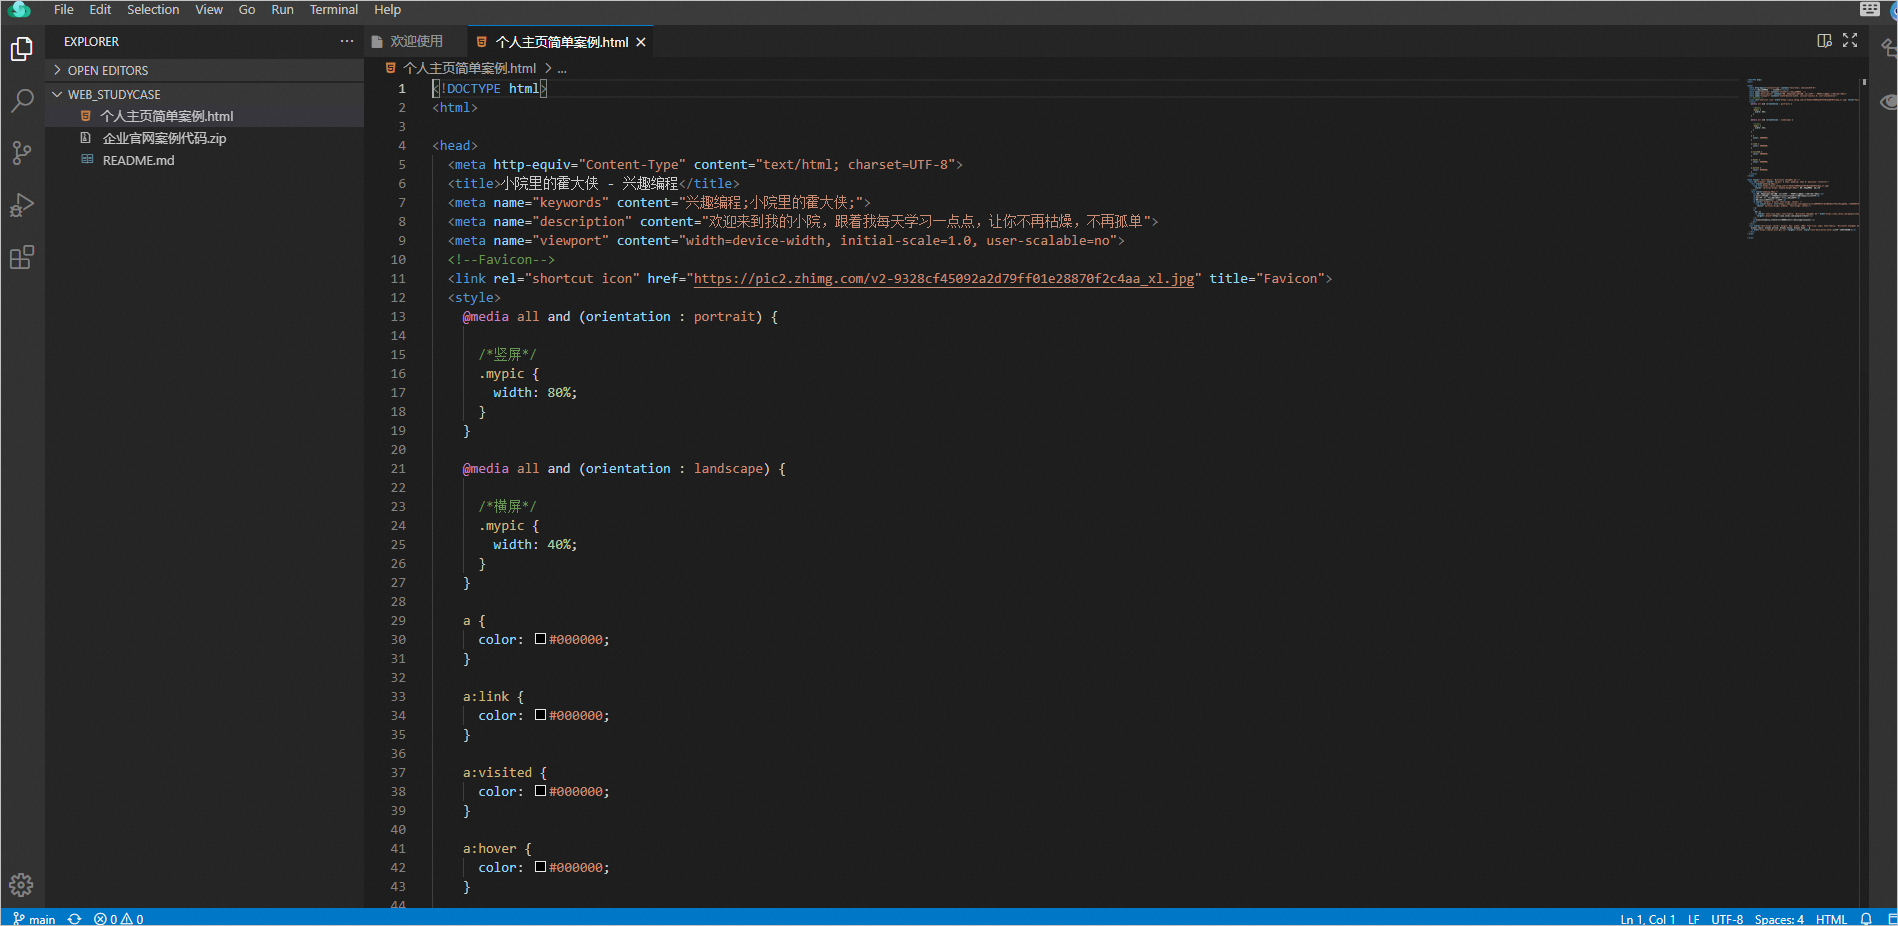
Task: Toggle editor fullscreen arrows icon
Action: tap(1850, 40)
